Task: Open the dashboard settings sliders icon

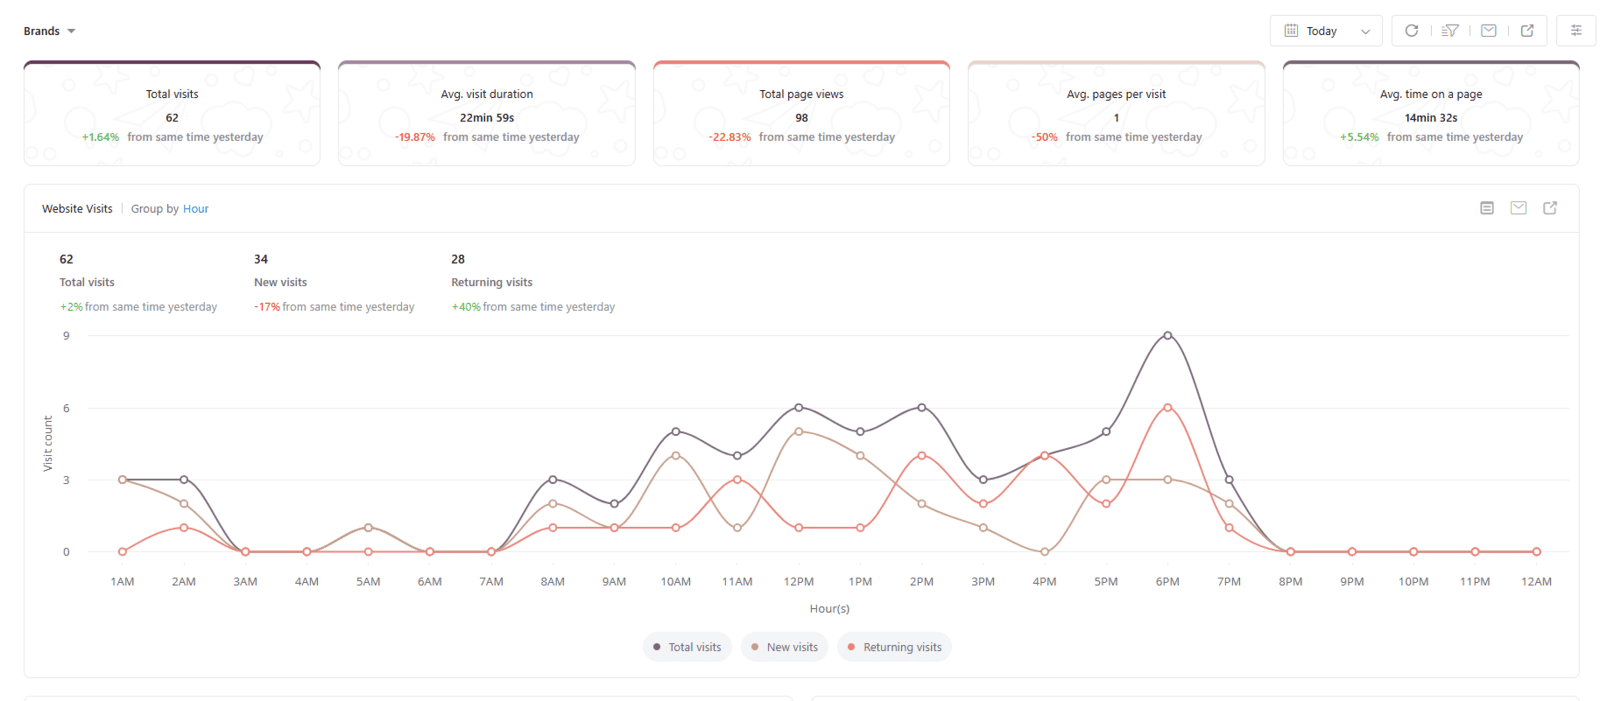Action: click(1576, 31)
